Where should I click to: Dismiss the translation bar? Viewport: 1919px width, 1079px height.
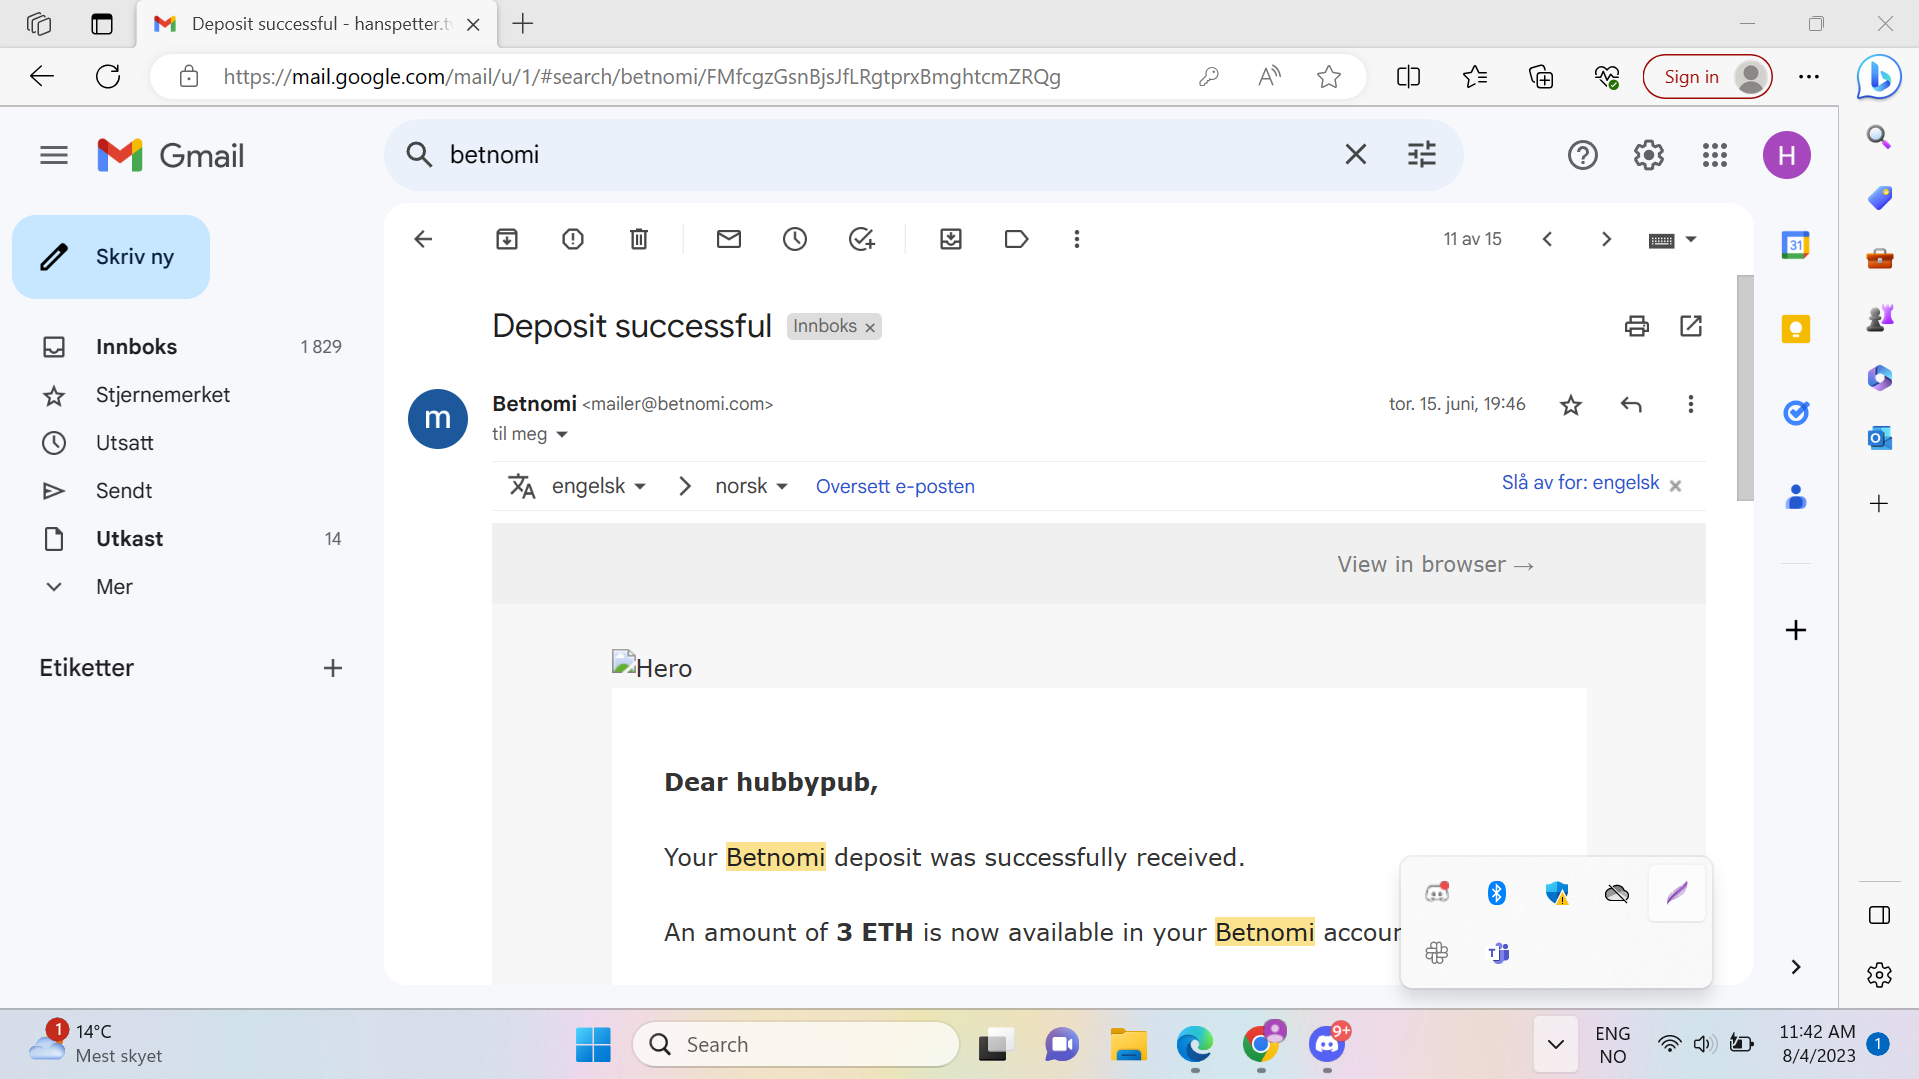[1676, 485]
